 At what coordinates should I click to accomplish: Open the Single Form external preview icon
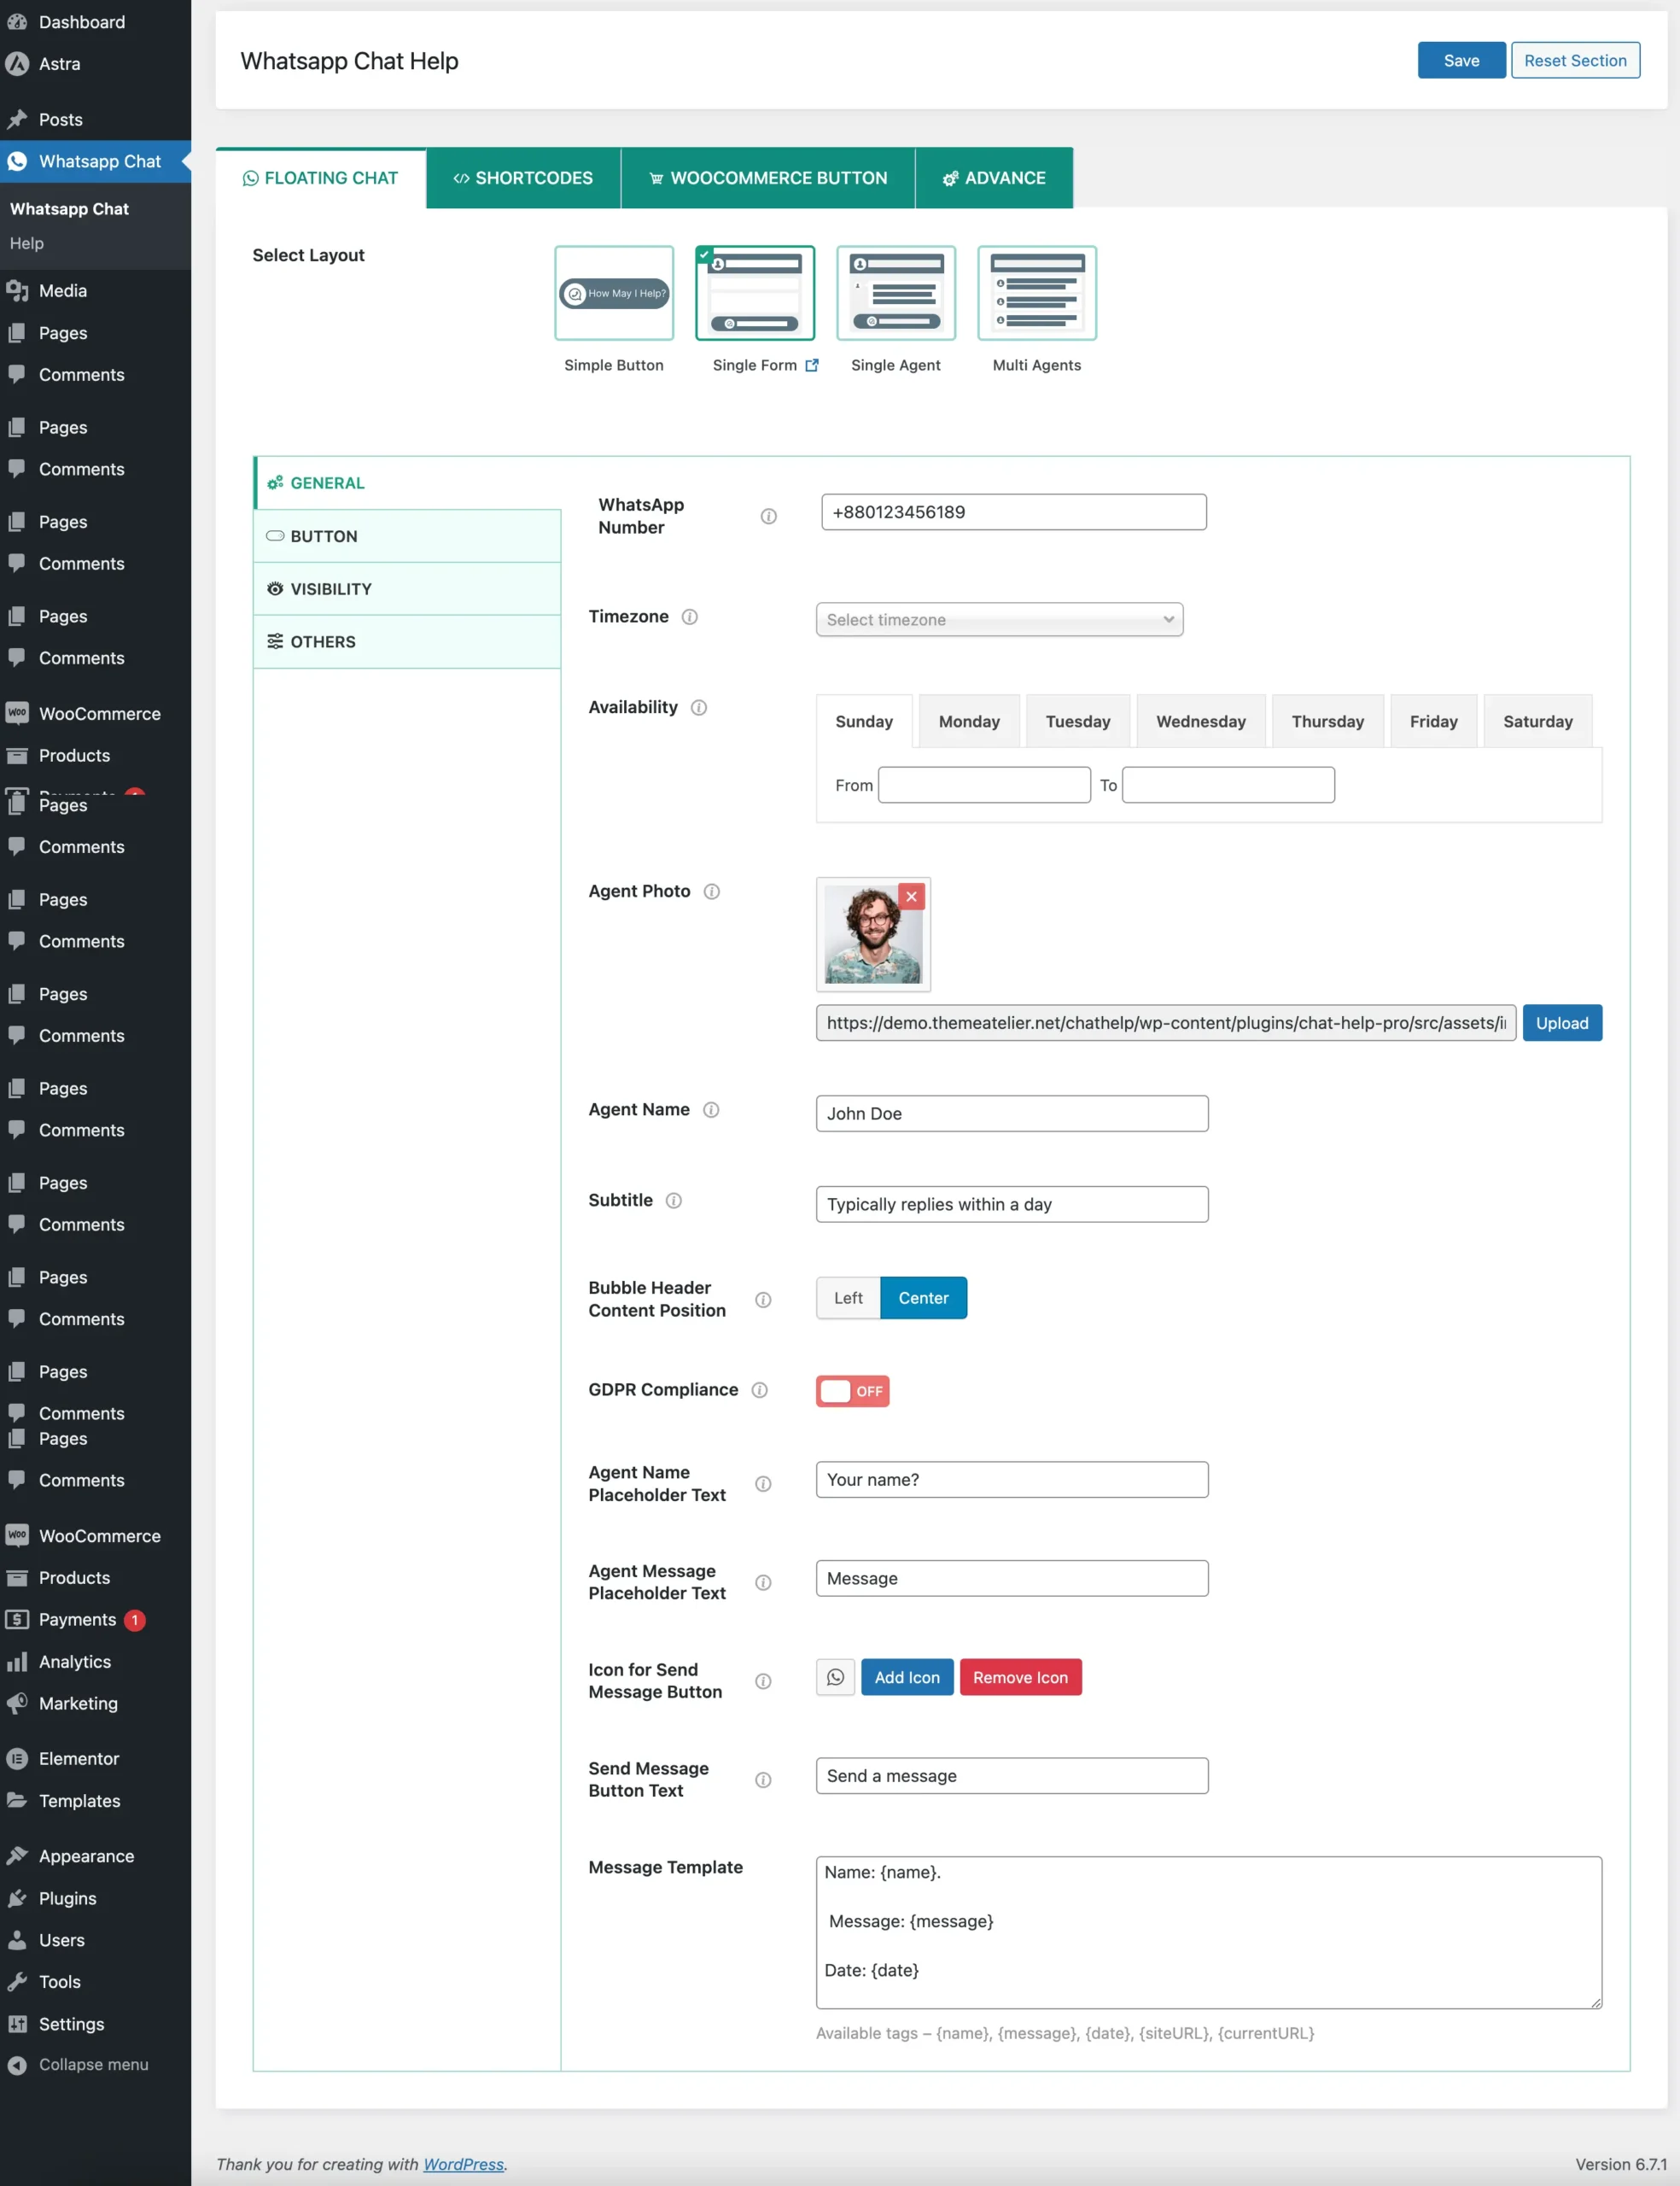(812, 366)
